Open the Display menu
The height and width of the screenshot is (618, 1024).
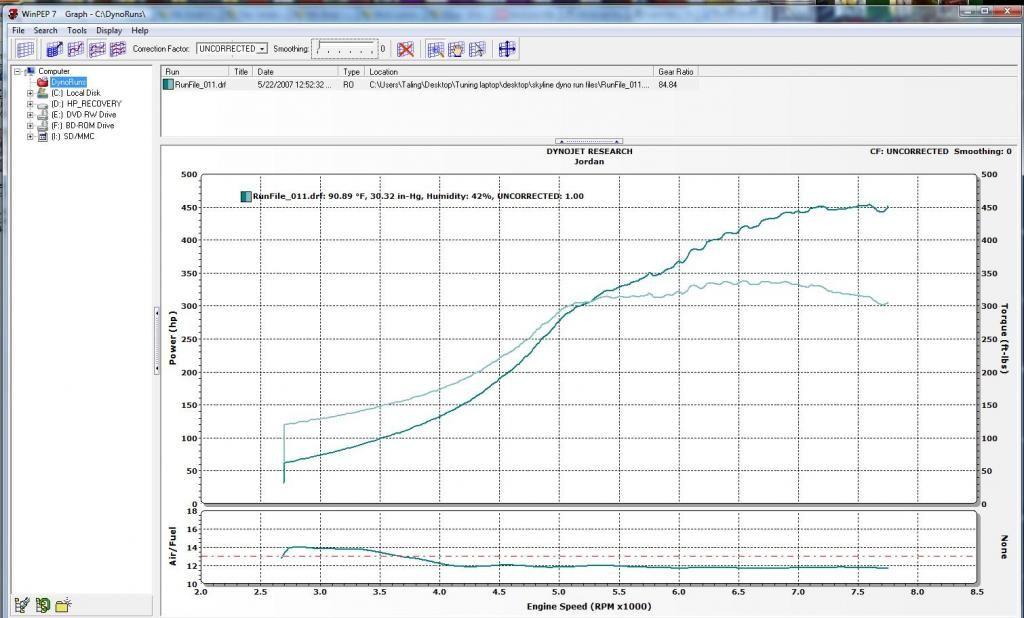point(110,30)
